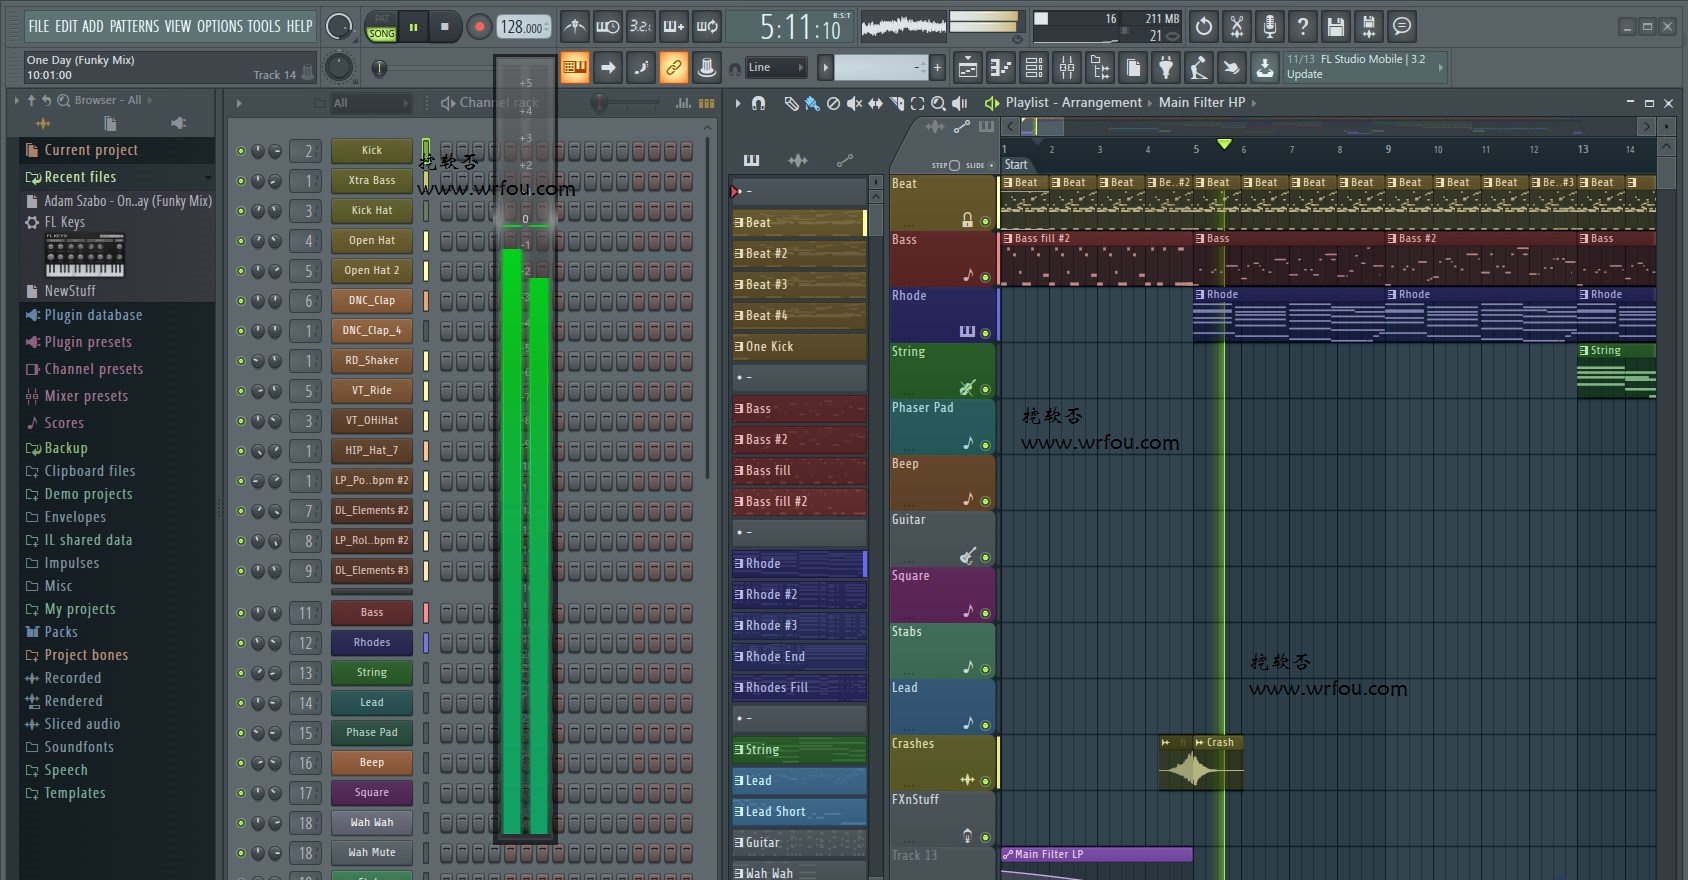Select the playlist slice tool
Image resolution: width=1688 pixels, height=880 pixels.
pyautogui.click(x=896, y=103)
